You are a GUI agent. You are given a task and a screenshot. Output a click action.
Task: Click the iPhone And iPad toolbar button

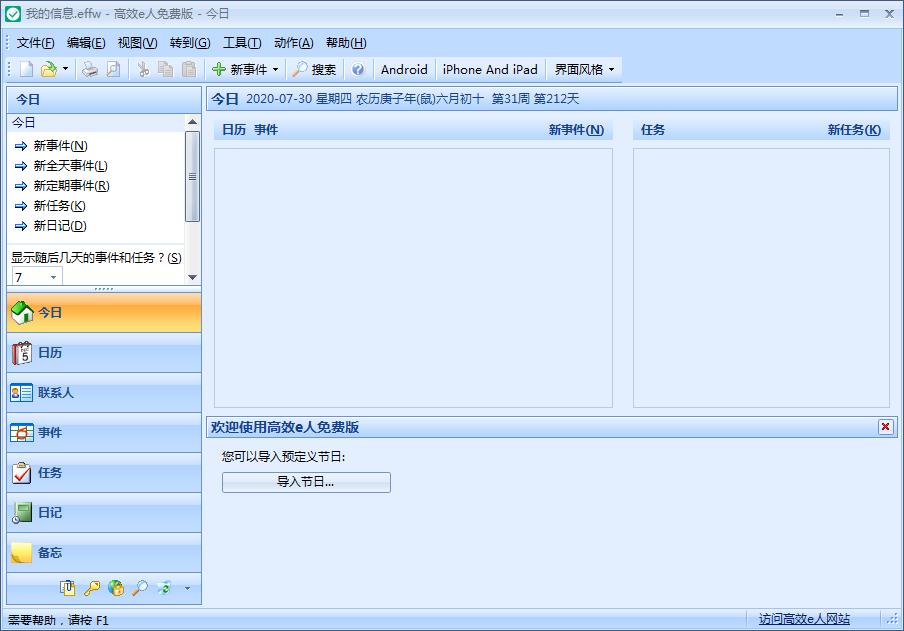(490, 69)
